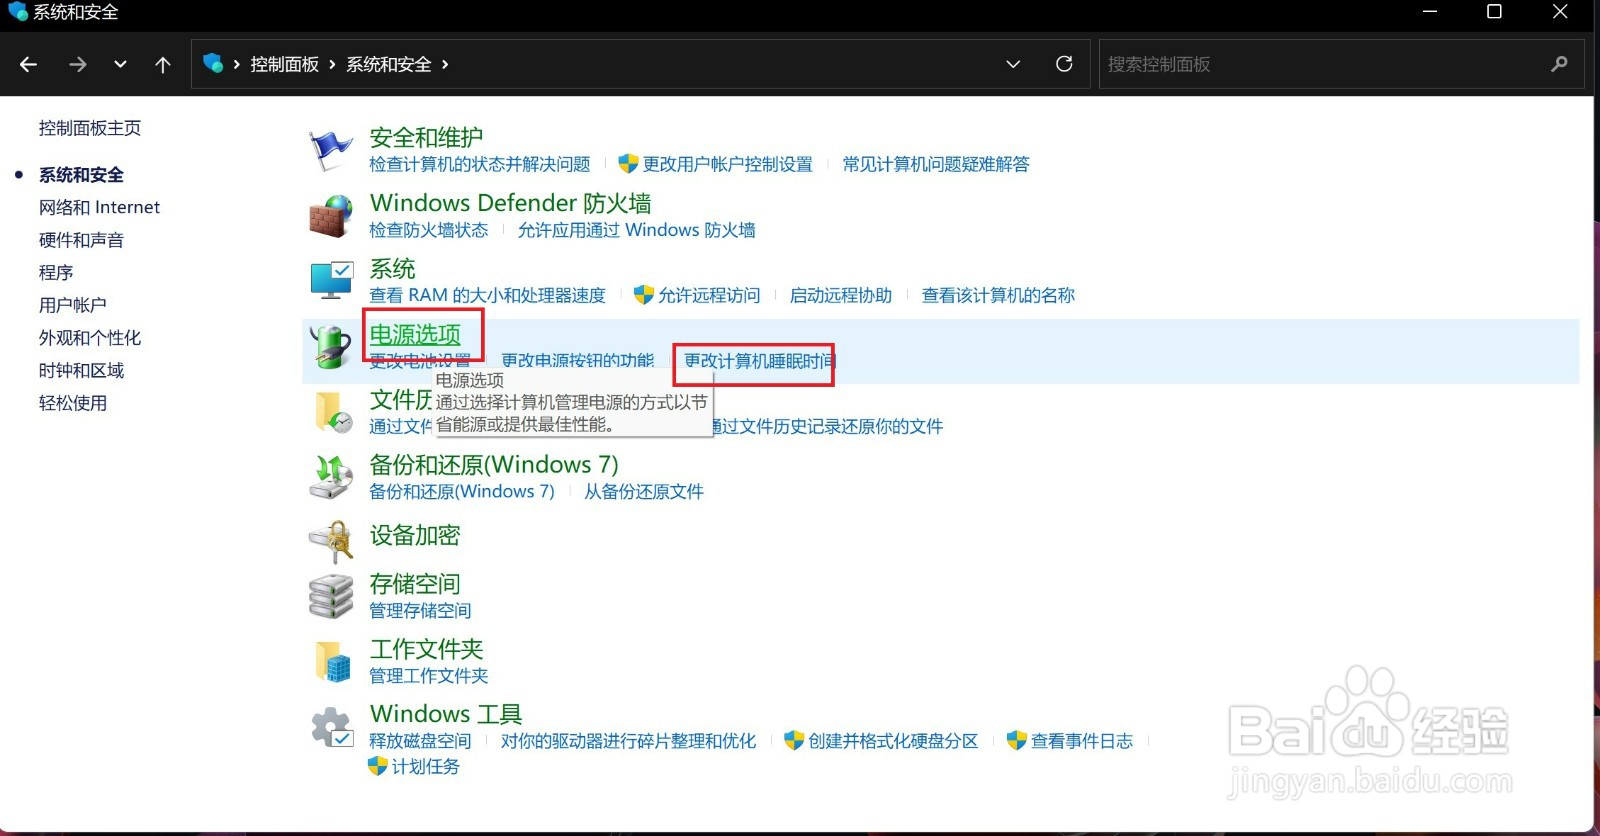
Task: Click 管理存储空间 link
Action: coord(420,610)
